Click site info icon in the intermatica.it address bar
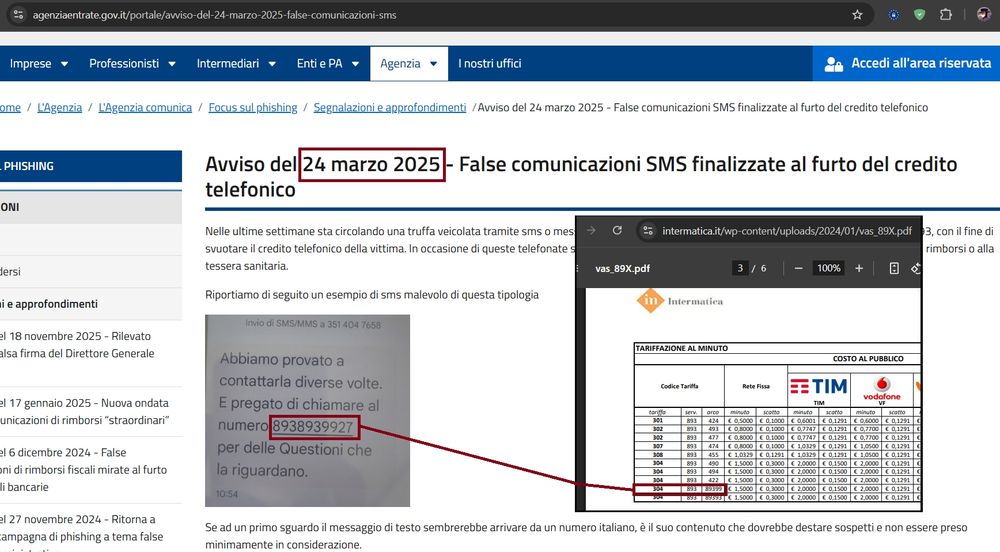1000x552 pixels. pos(648,231)
